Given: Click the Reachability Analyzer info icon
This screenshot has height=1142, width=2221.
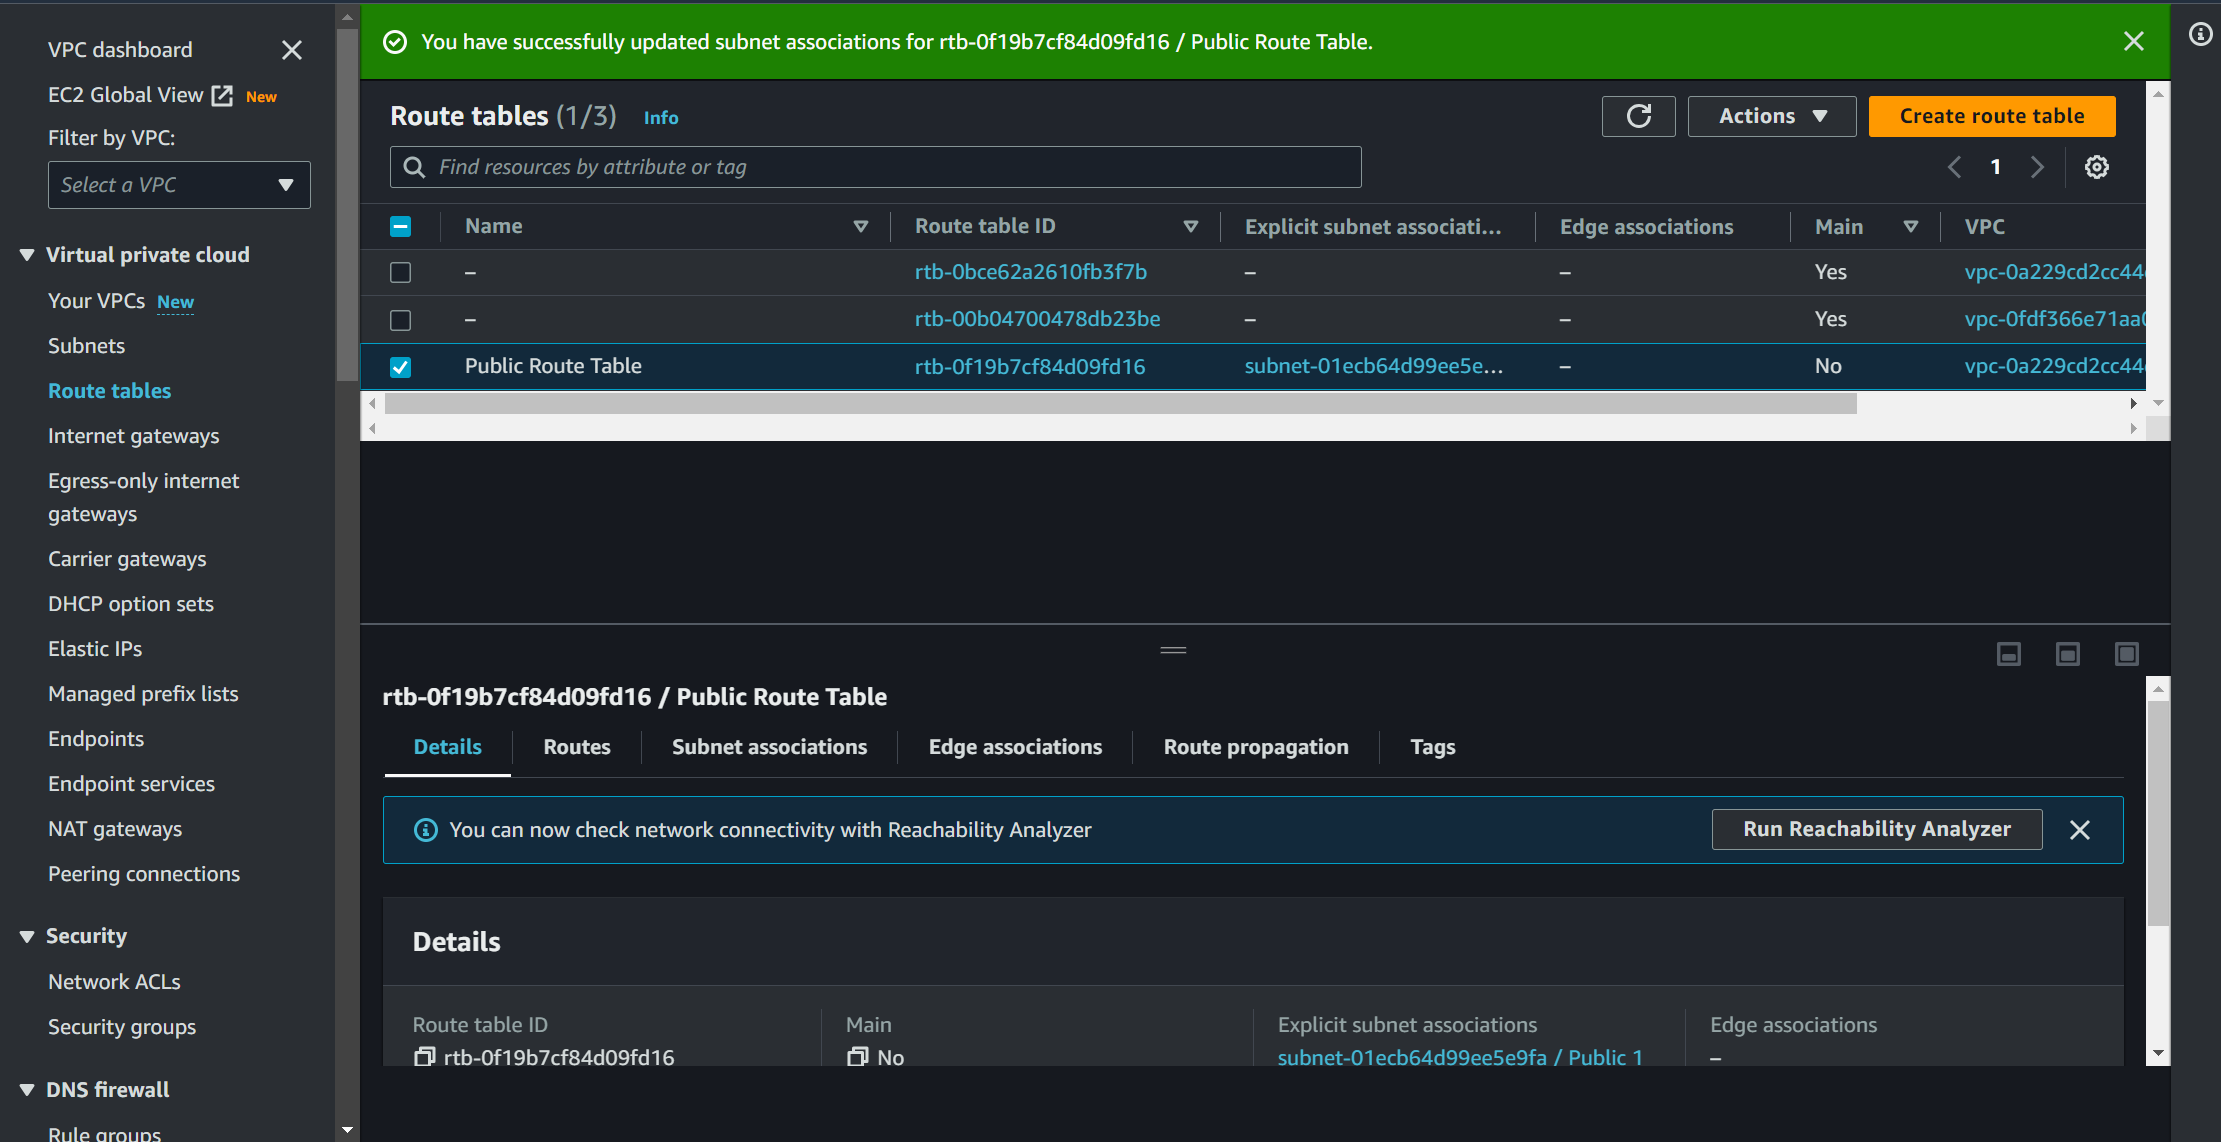Looking at the screenshot, I should (x=426, y=830).
